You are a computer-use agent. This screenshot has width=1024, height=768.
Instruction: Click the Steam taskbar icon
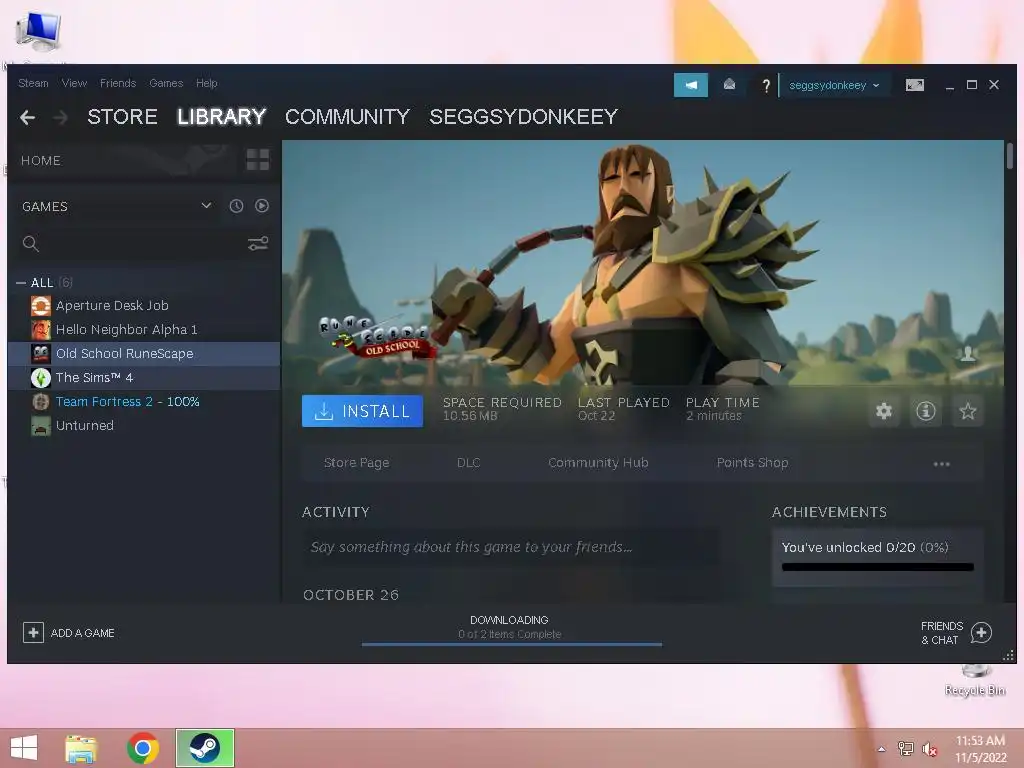(205, 748)
